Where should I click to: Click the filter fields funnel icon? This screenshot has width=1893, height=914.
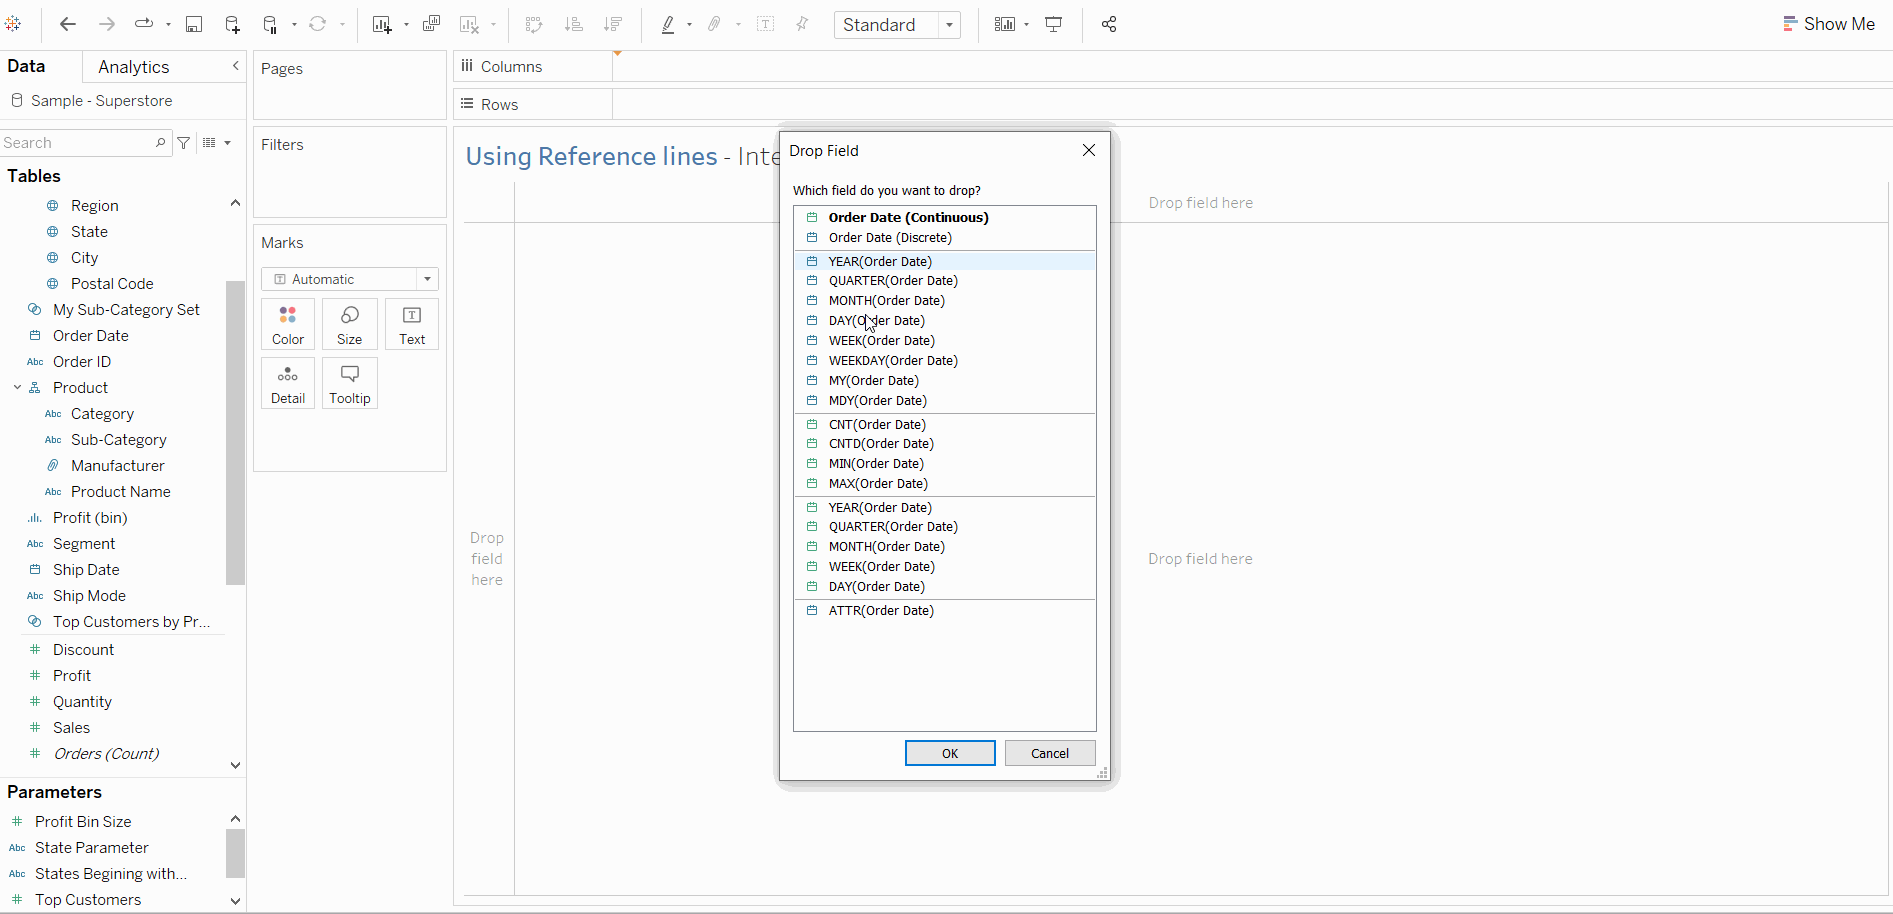pyautogui.click(x=184, y=143)
